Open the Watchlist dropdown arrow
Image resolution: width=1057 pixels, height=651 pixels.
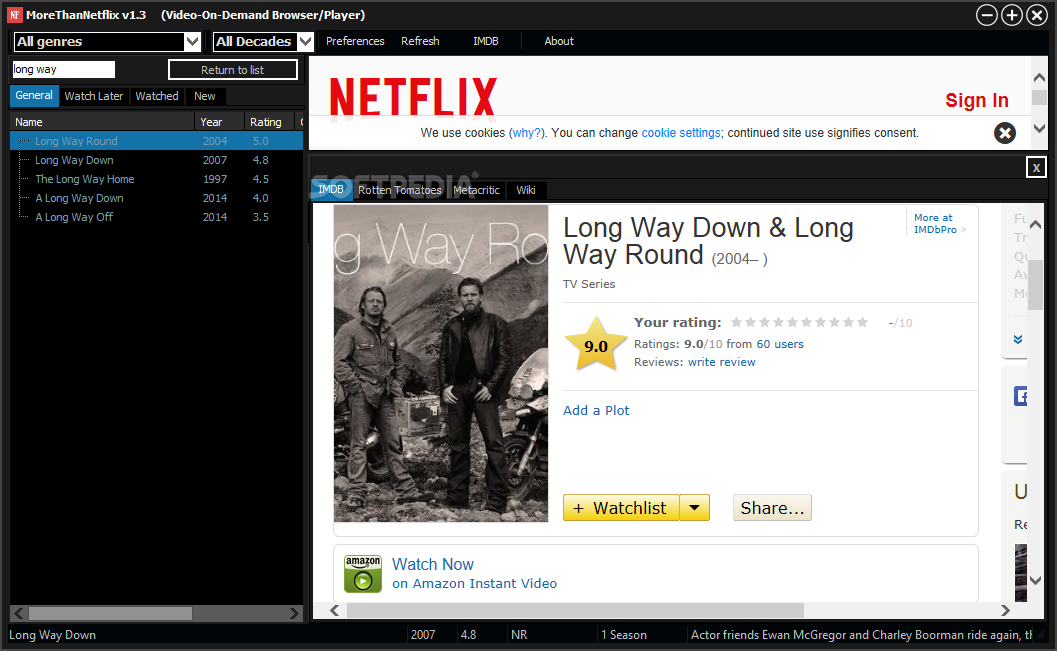tap(694, 507)
